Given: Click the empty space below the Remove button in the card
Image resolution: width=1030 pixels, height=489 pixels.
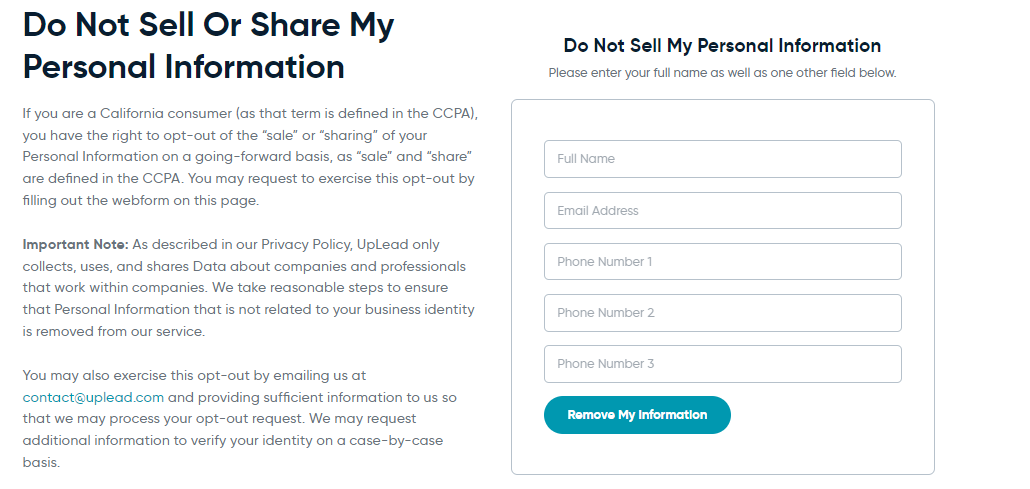Looking at the screenshot, I should [x=723, y=454].
